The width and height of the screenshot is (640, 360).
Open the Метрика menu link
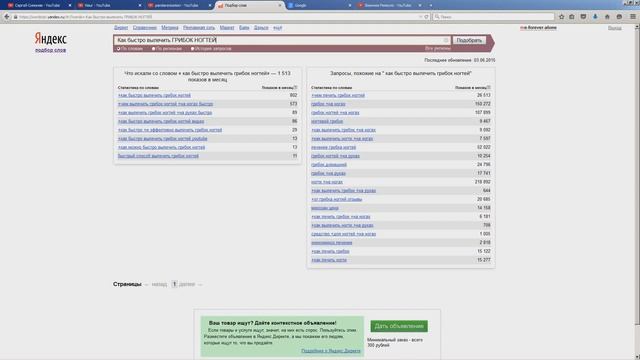tap(170, 28)
